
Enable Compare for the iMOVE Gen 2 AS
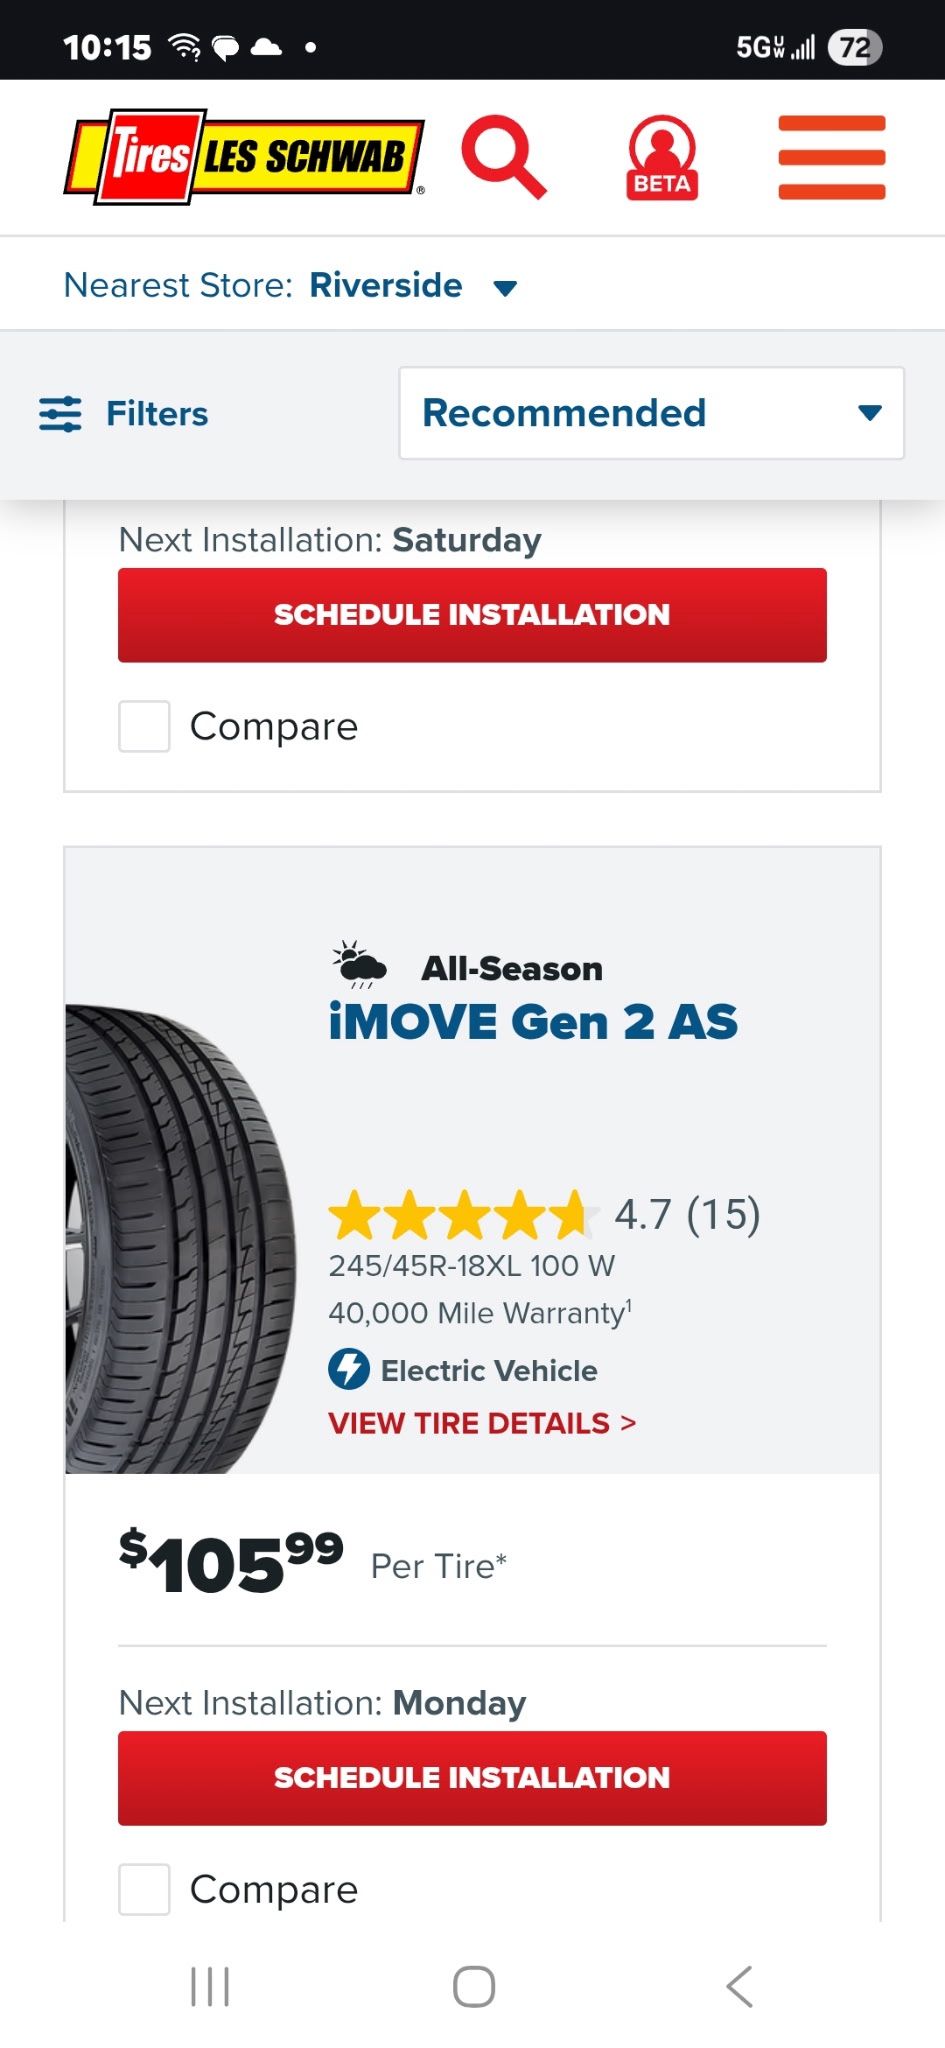click(x=143, y=1889)
